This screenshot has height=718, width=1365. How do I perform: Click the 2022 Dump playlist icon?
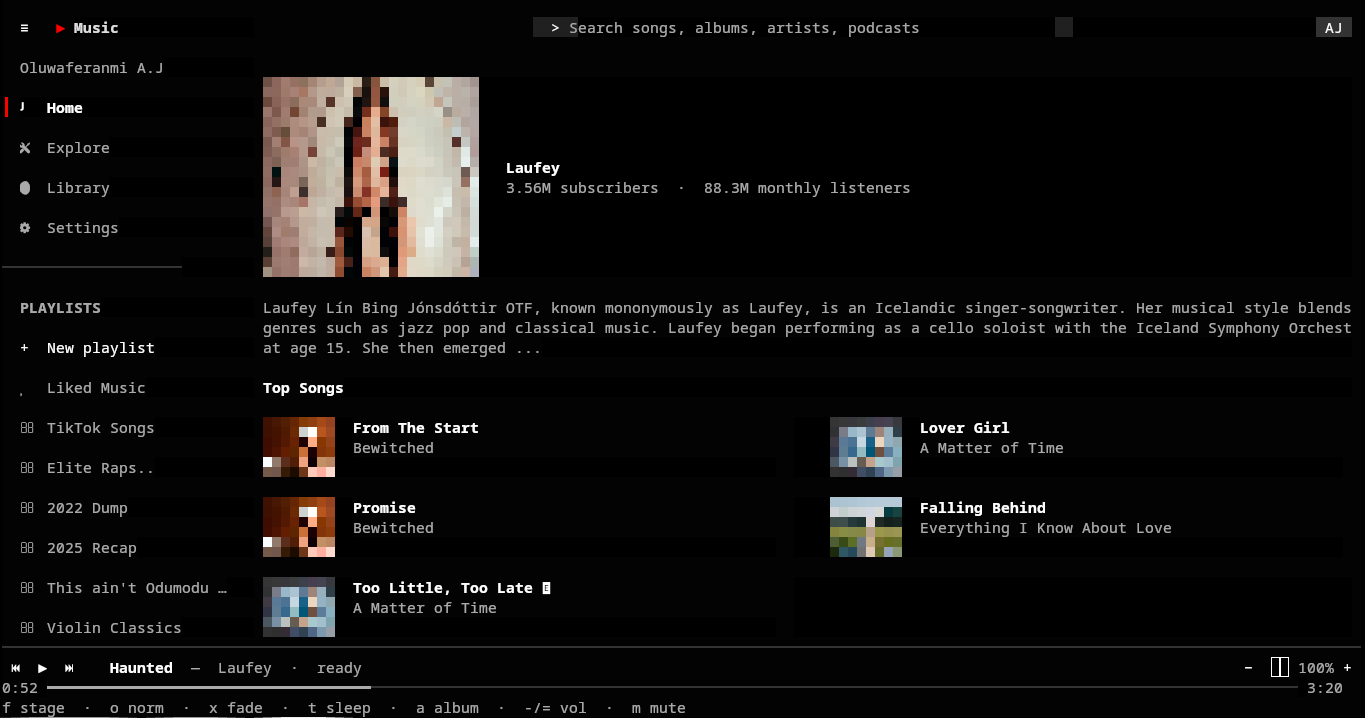tap(27, 508)
